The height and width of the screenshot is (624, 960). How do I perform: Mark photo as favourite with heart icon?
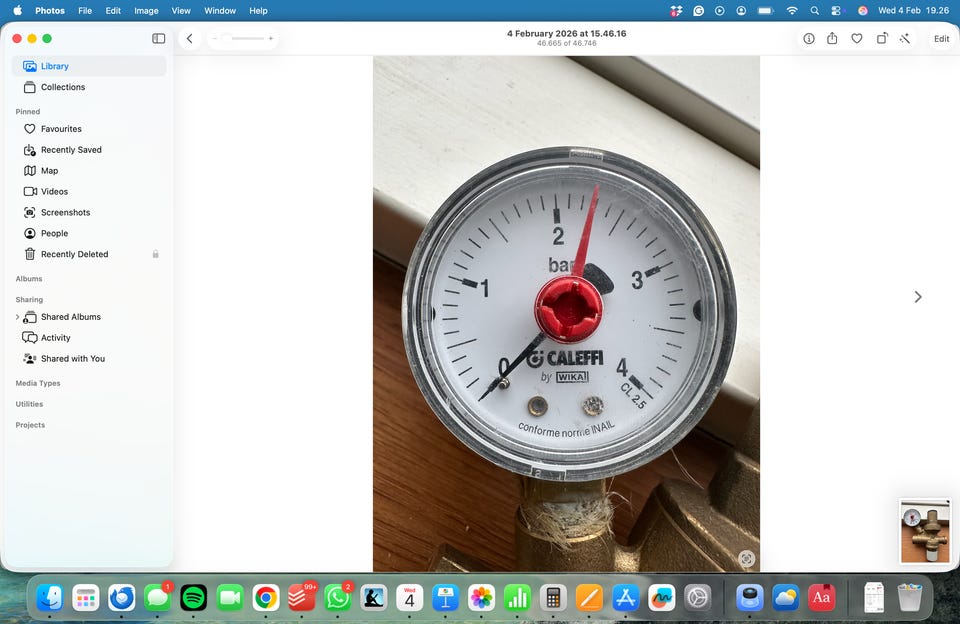(857, 39)
